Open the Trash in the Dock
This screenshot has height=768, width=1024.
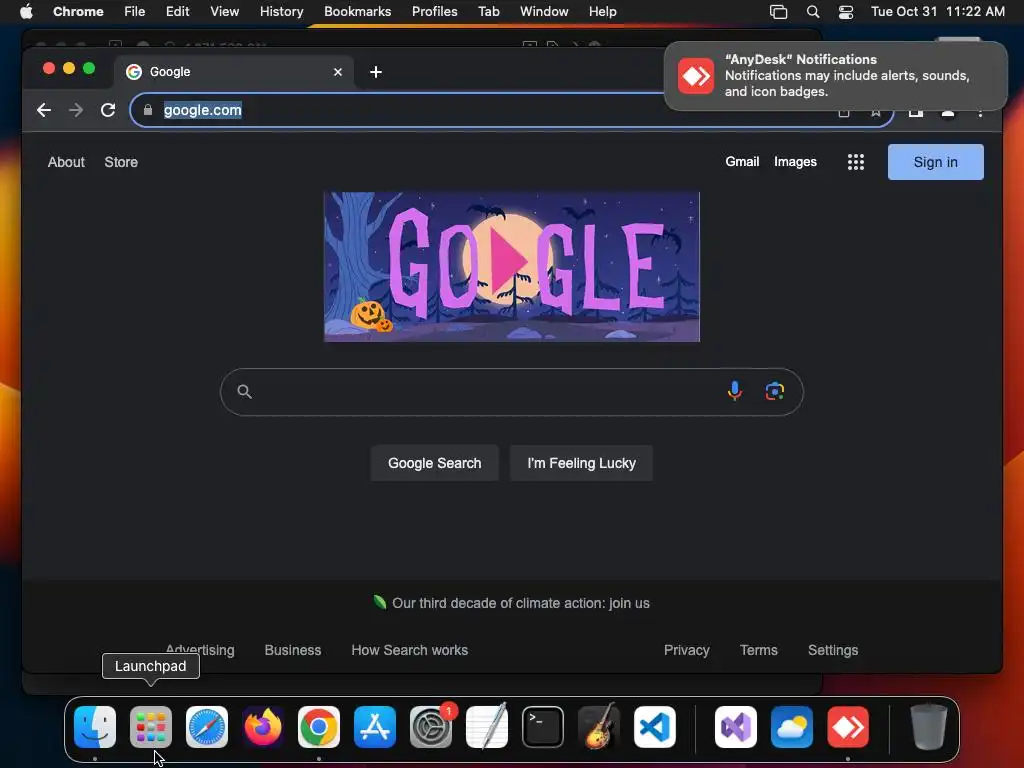point(929,726)
